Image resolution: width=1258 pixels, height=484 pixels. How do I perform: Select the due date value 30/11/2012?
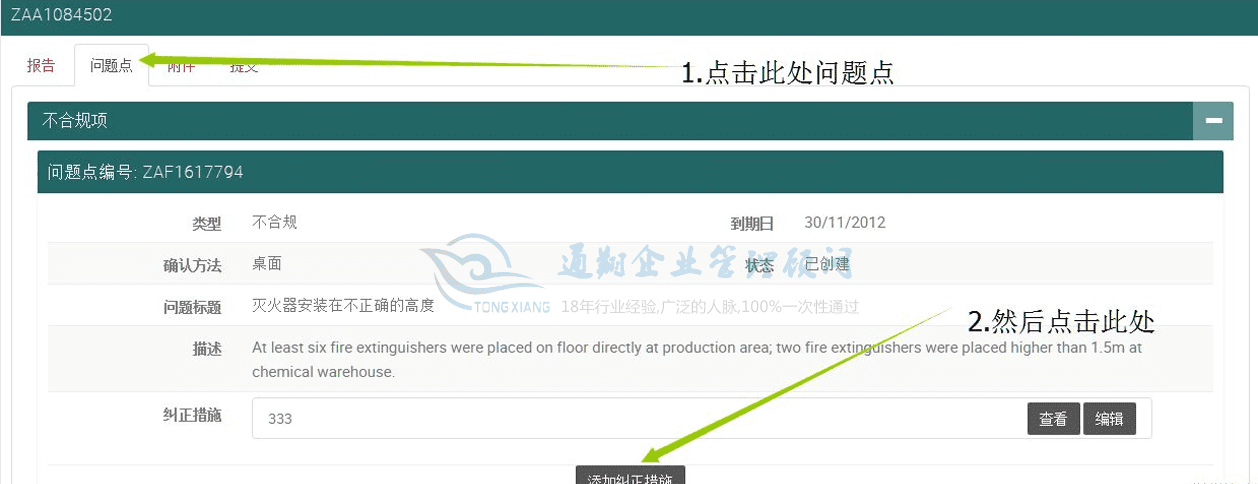[x=844, y=223]
